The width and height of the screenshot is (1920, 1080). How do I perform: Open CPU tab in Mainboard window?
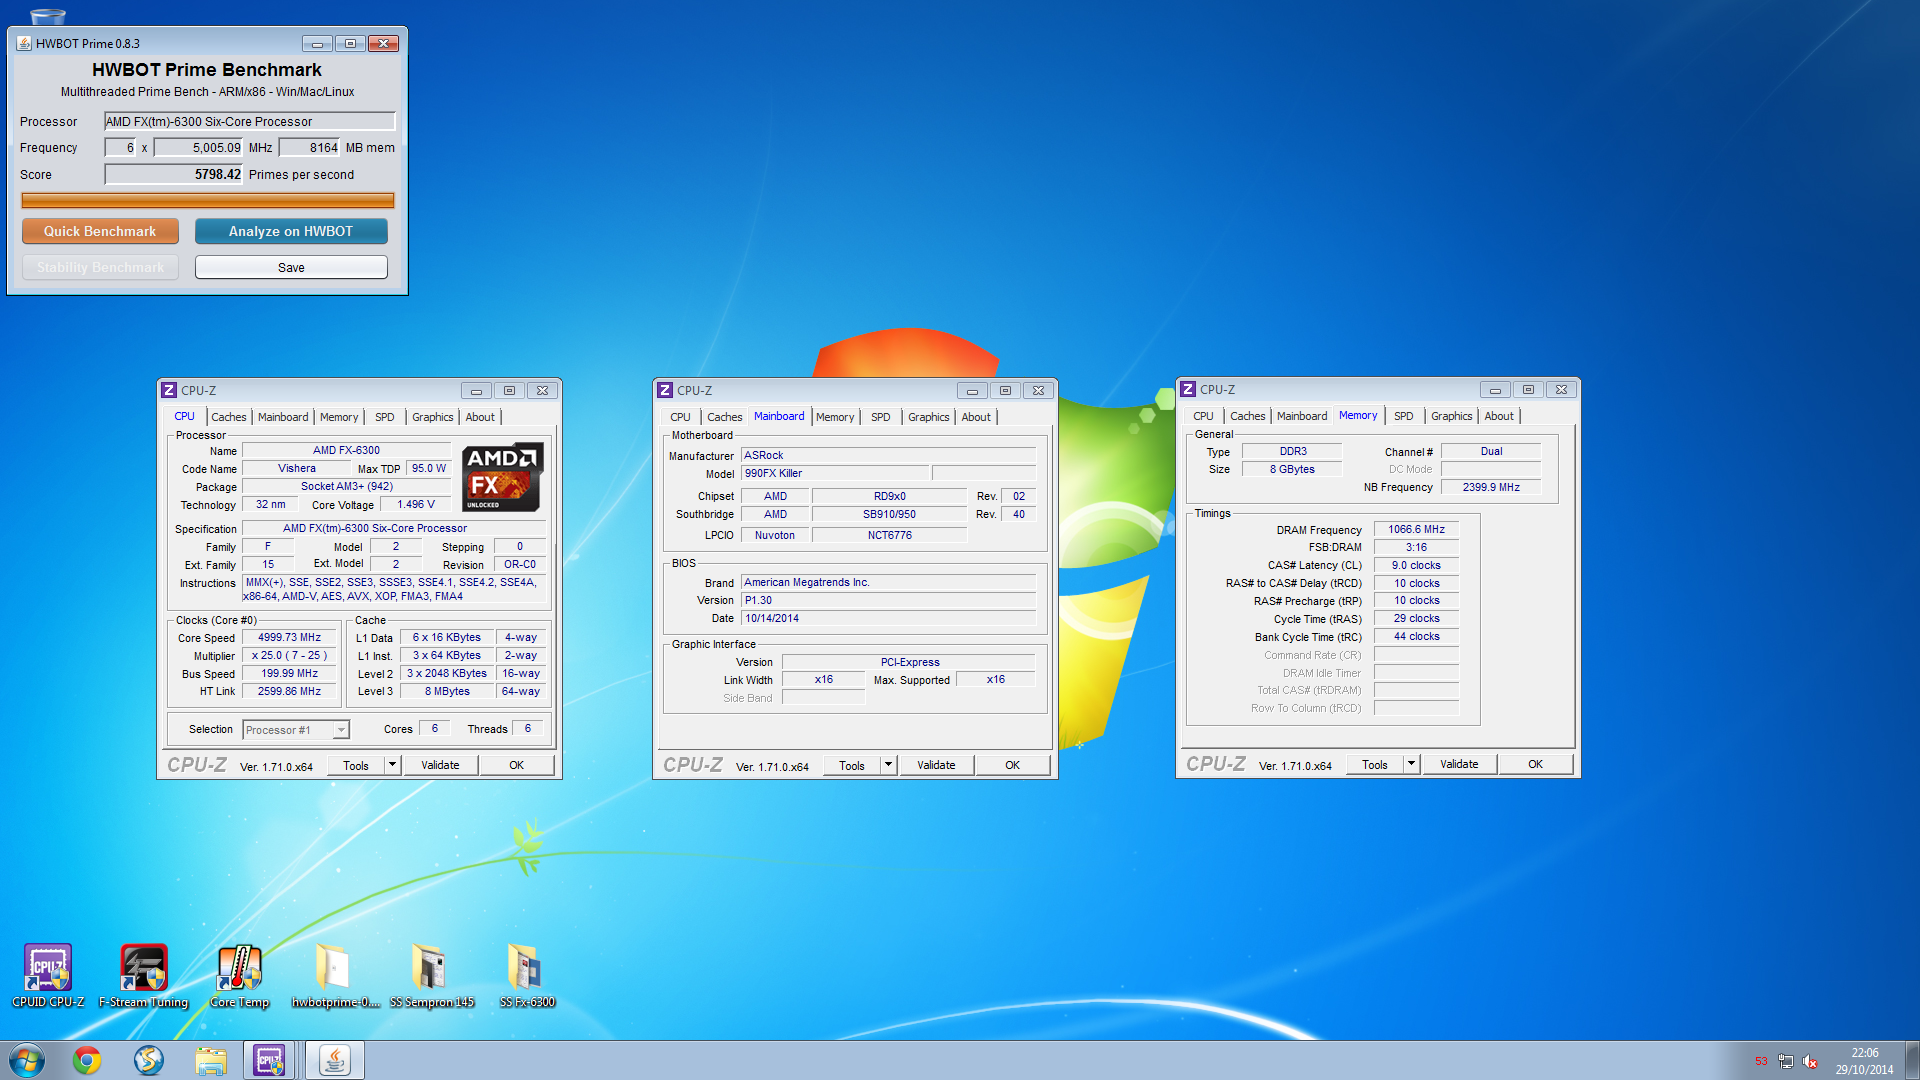click(680, 417)
